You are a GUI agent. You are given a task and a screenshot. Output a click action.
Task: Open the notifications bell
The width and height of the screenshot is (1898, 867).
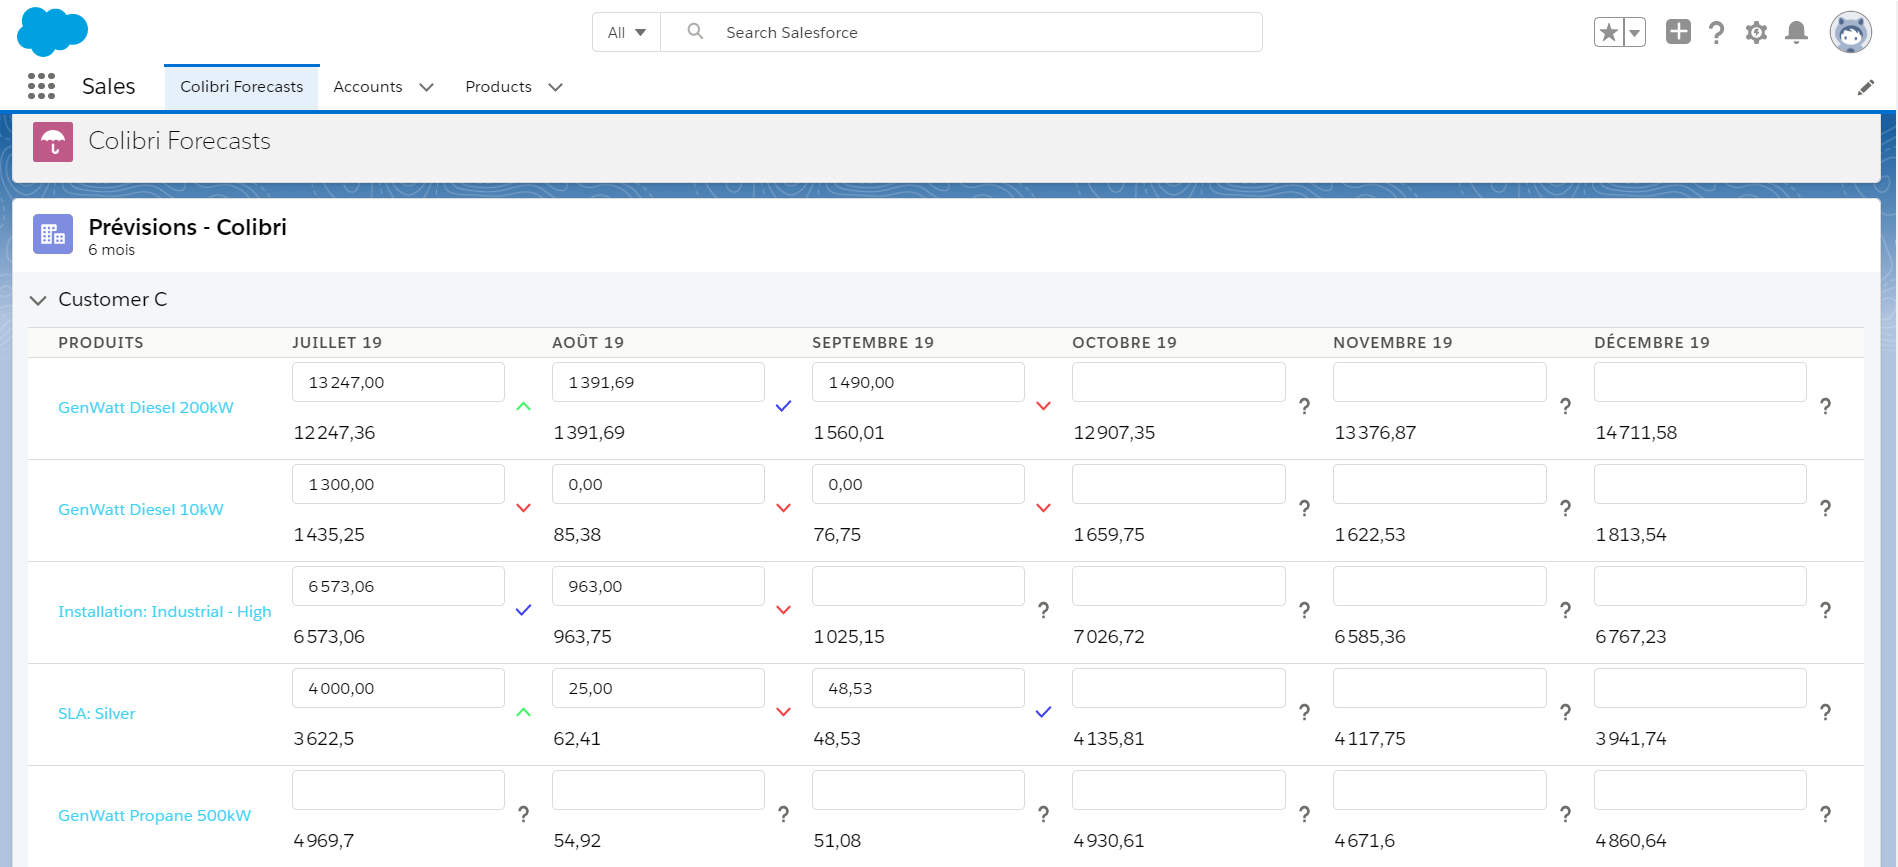pos(1796,33)
